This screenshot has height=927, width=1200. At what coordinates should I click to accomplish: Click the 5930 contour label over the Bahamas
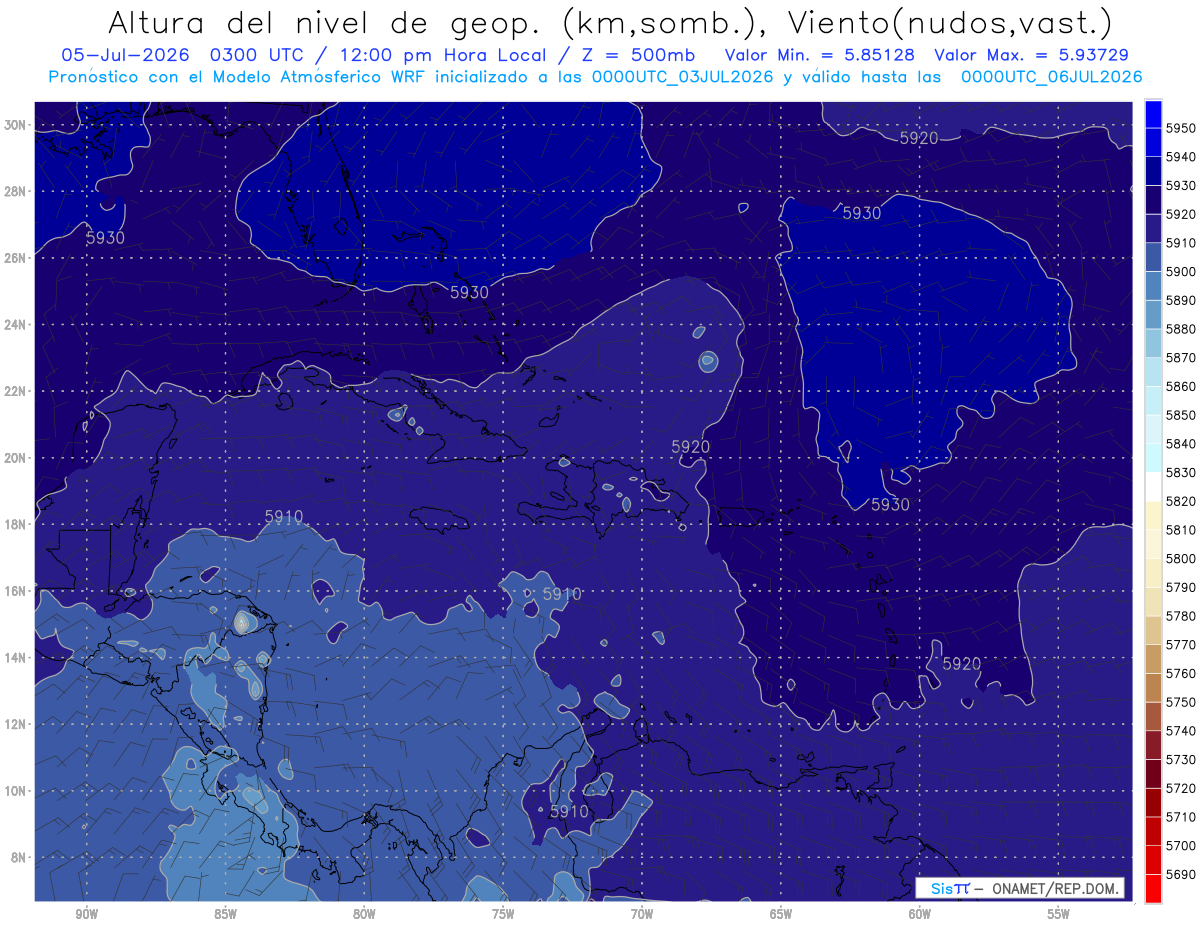(x=469, y=293)
